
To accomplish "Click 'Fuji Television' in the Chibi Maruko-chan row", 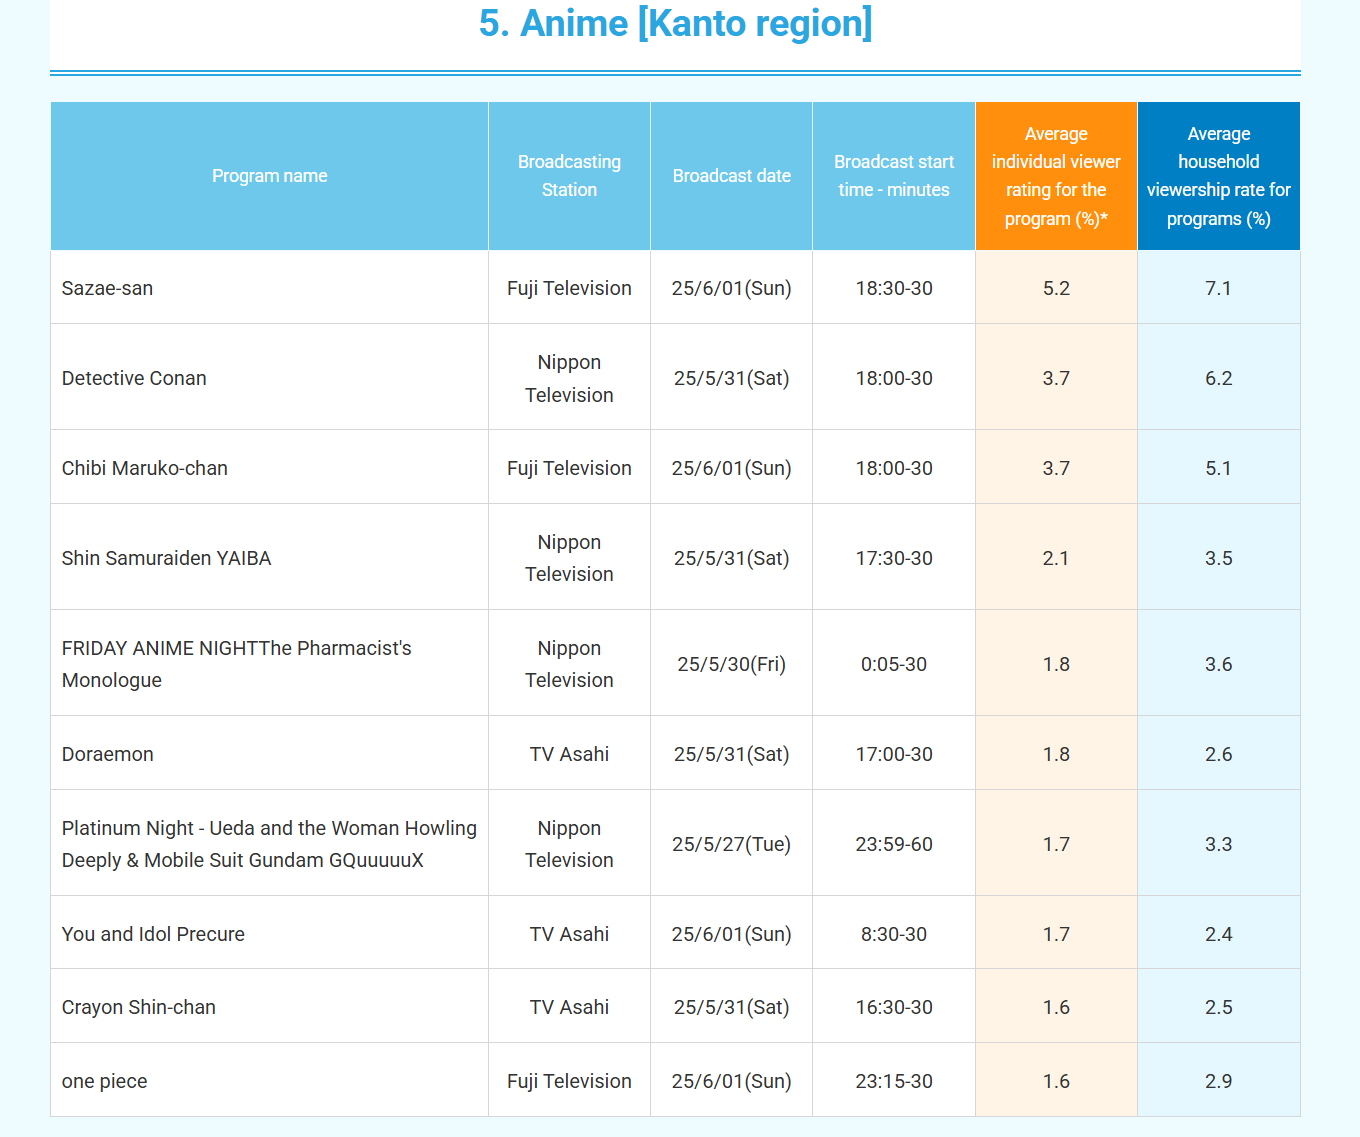I will pos(569,468).
